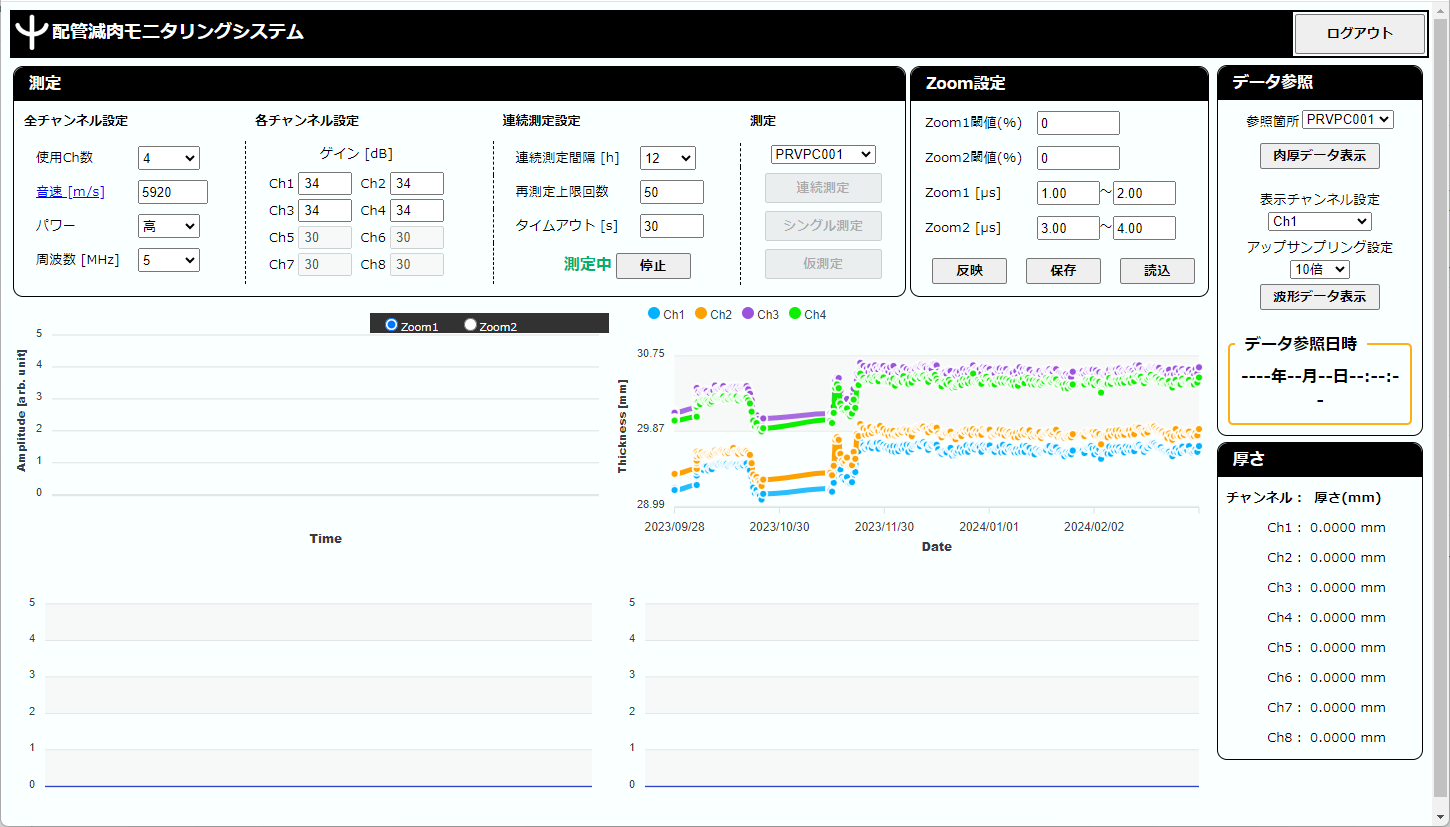Click the 配管減肉モニタリングシステム title

point(178,32)
